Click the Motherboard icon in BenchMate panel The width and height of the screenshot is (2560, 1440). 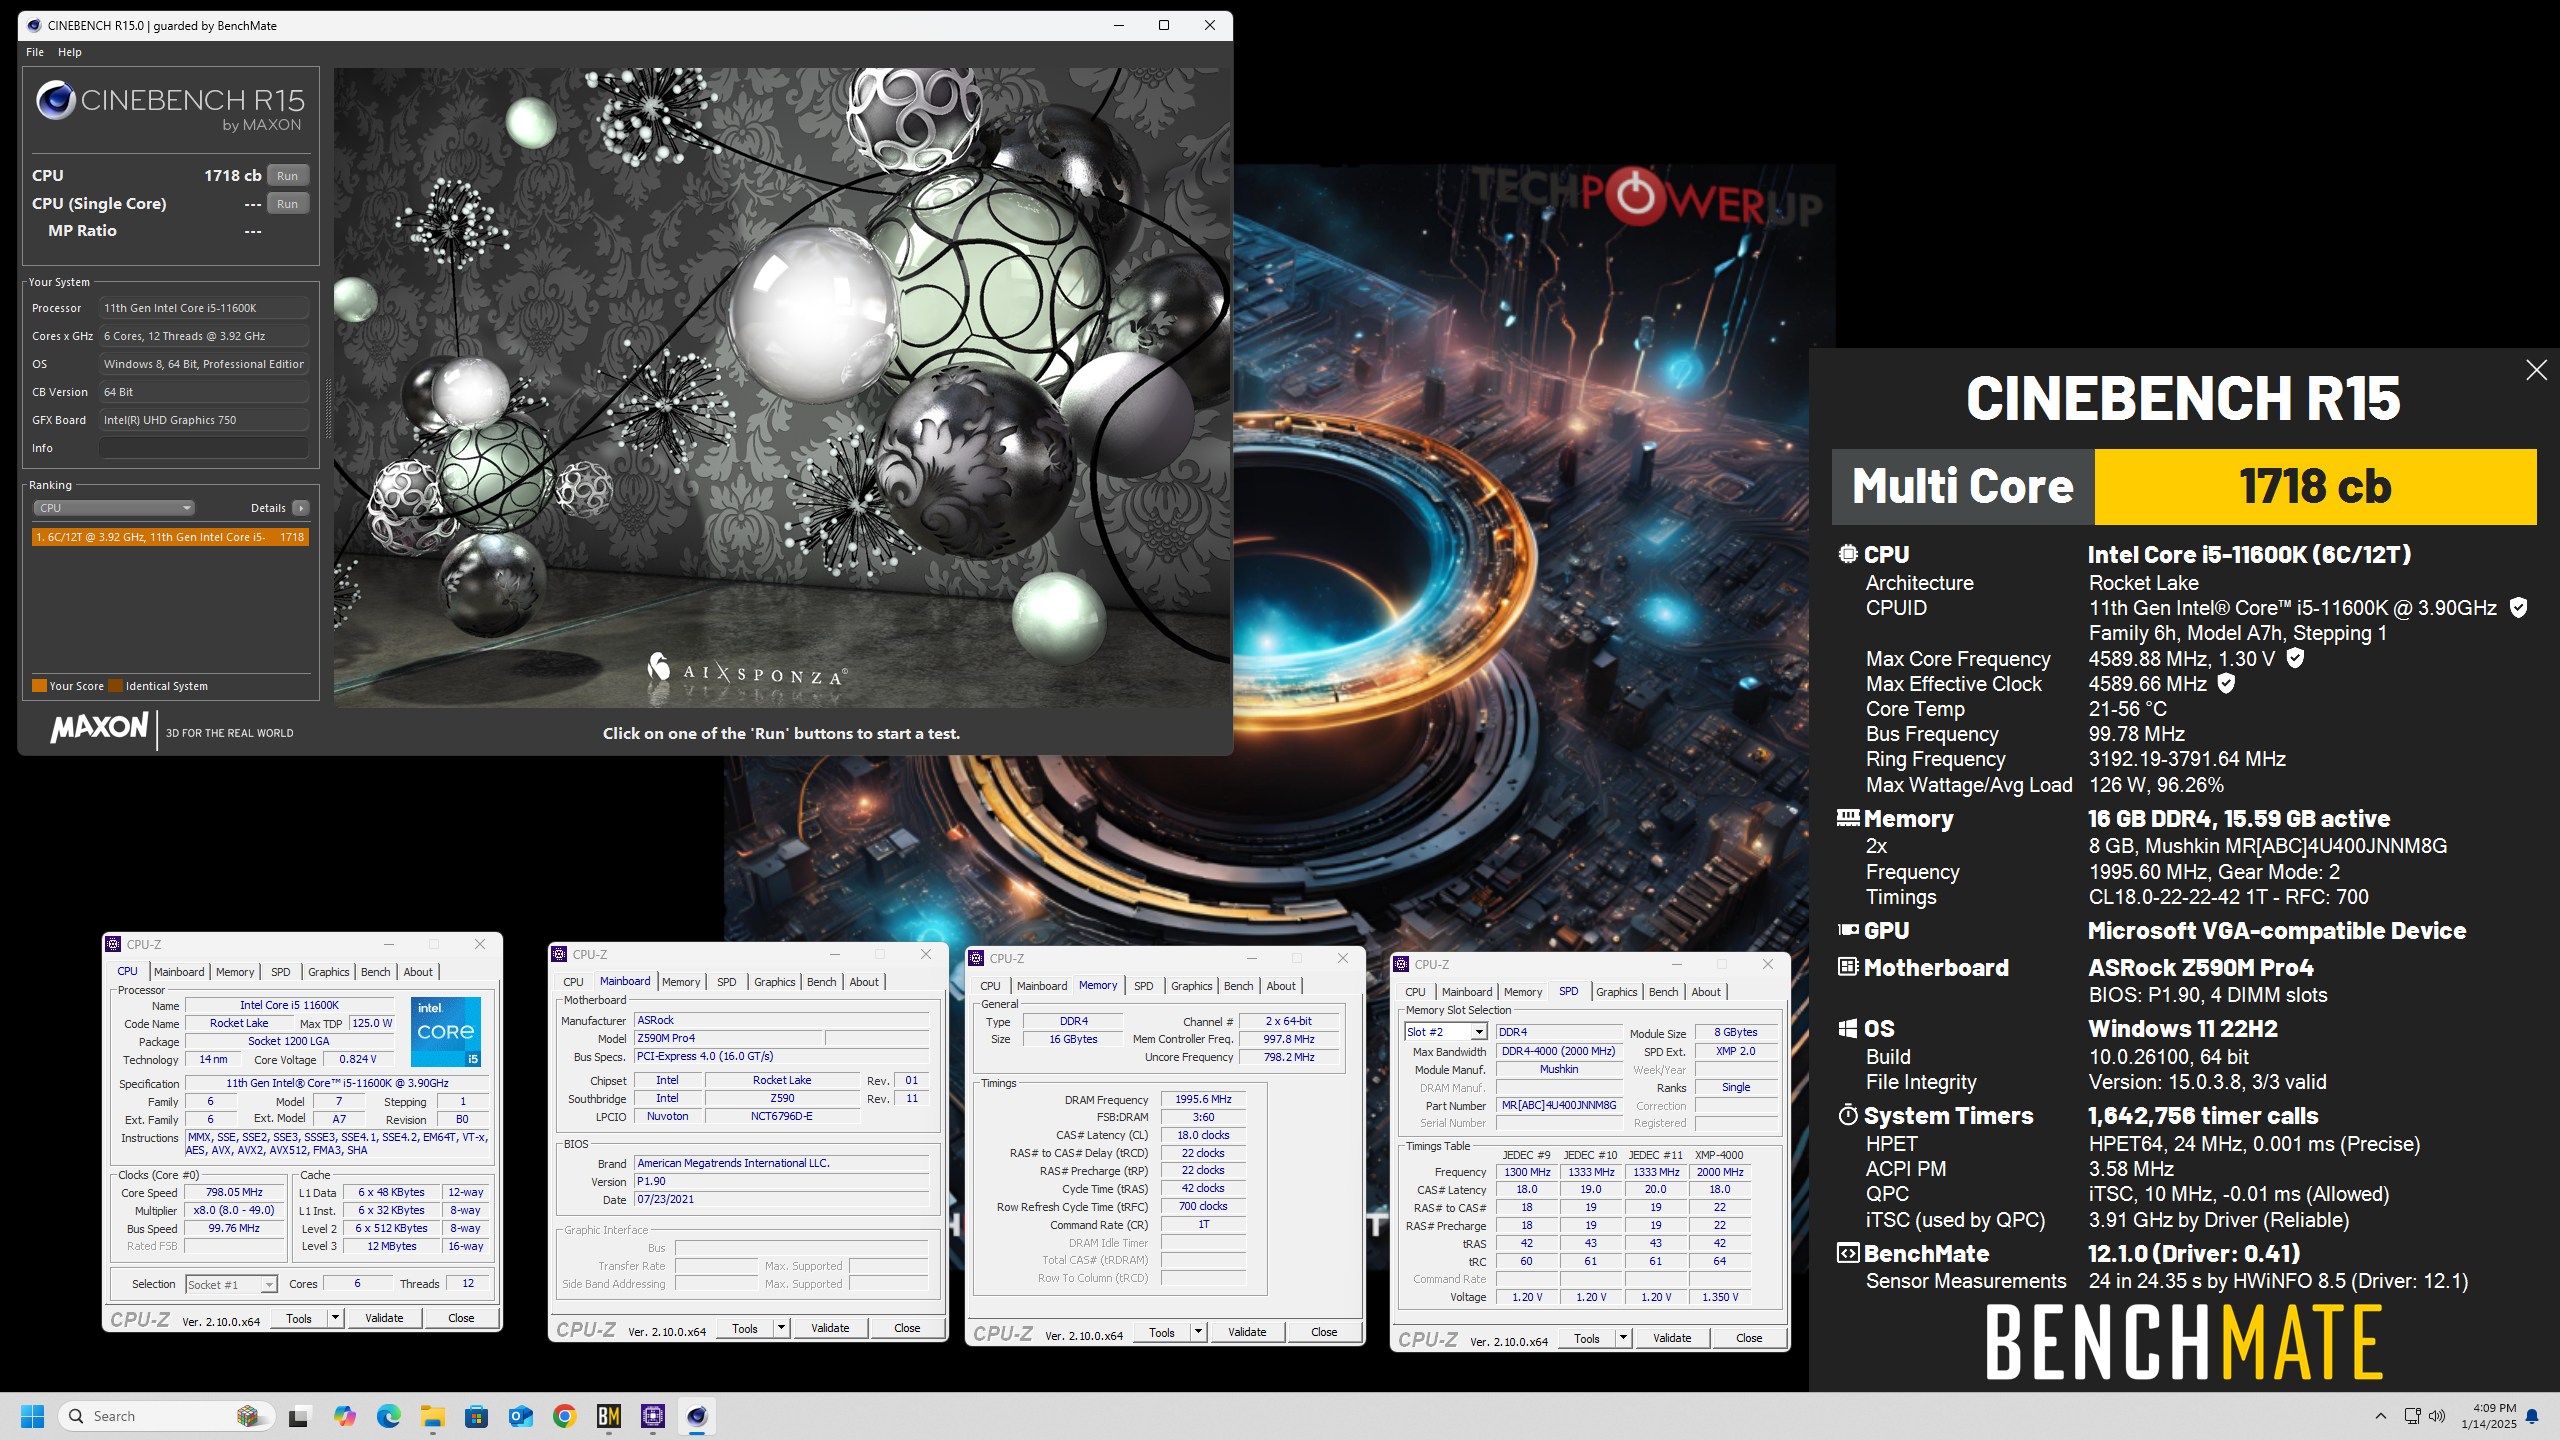[1847, 967]
